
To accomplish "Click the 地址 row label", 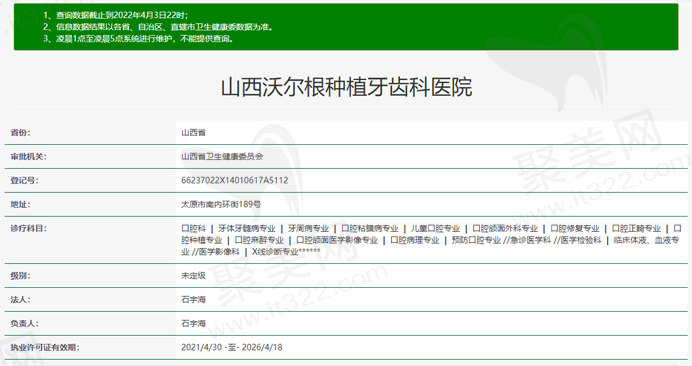I will [x=20, y=204].
